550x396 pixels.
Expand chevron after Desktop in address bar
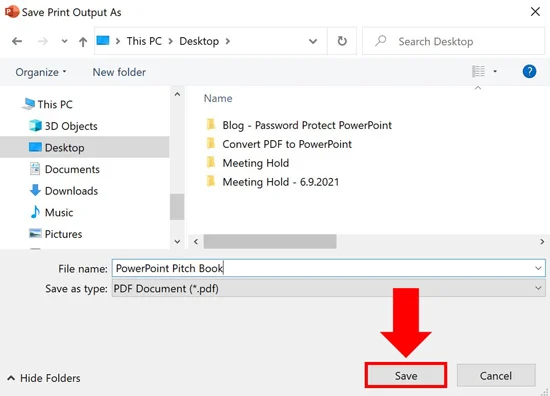pyautogui.click(x=228, y=41)
